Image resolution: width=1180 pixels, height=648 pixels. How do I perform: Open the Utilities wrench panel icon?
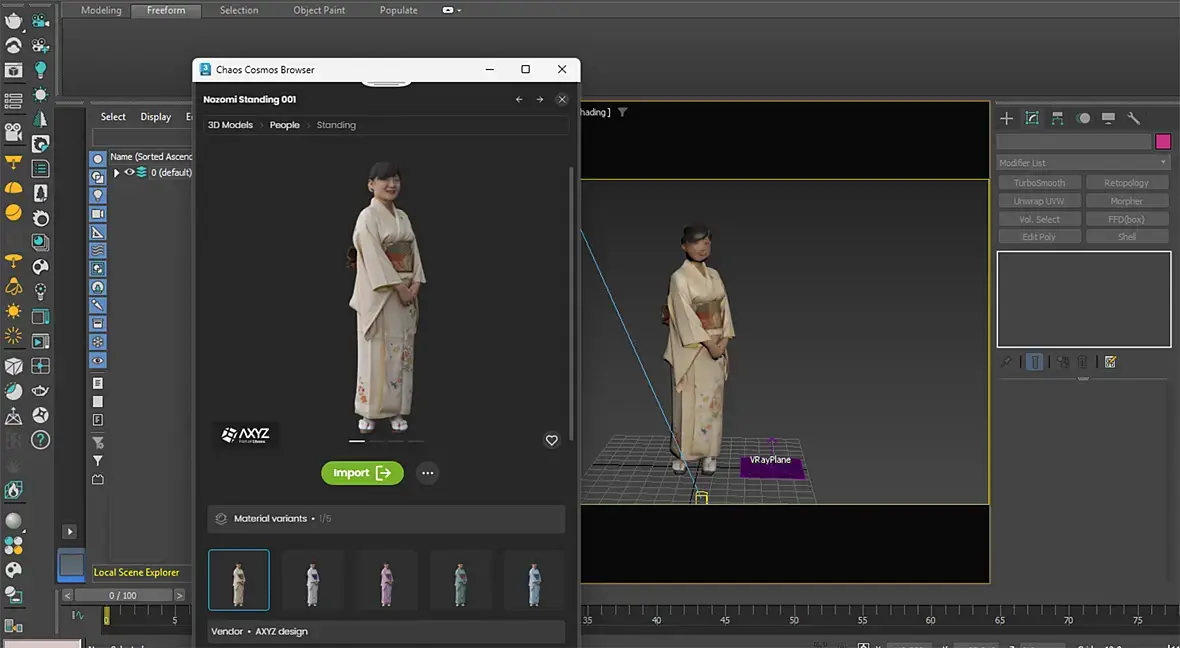pyautogui.click(x=1134, y=118)
